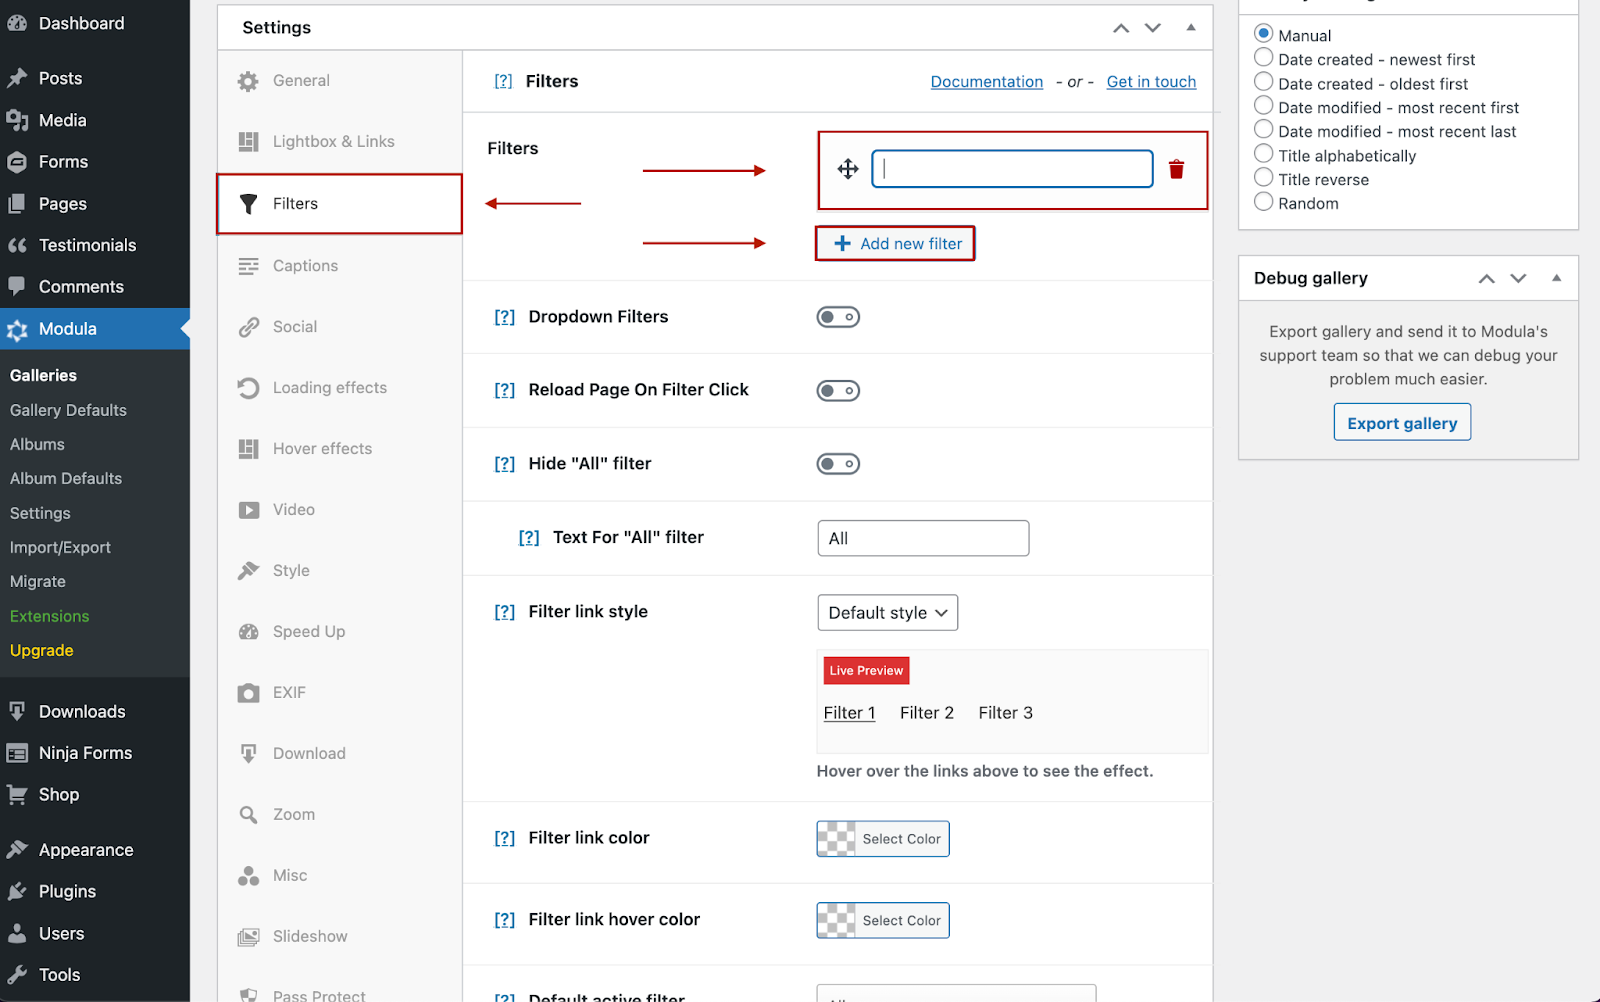Open the Lightbox & Links tab

(x=340, y=142)
